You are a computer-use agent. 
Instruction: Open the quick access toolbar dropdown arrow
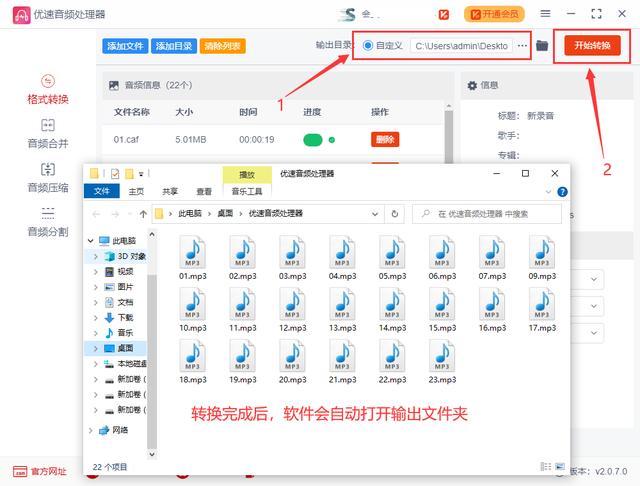click(x=141, y=174)
